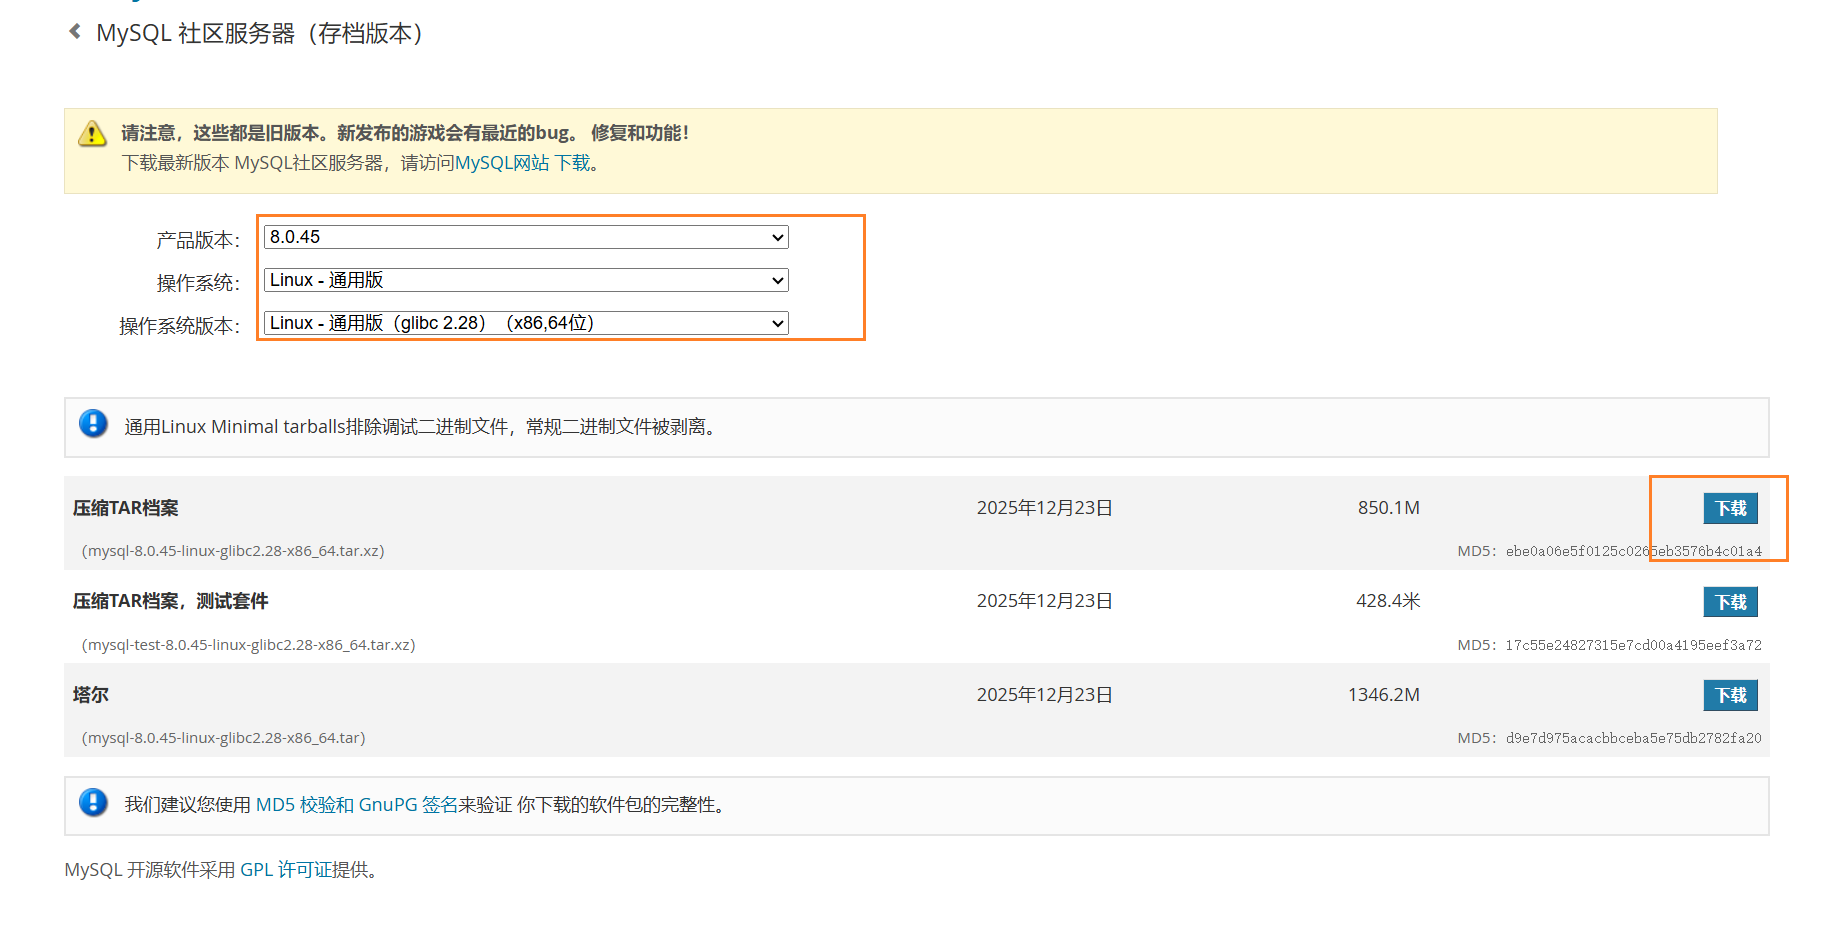
Task: Click the 塔尔 row title
Action: (x=91, y=695)
